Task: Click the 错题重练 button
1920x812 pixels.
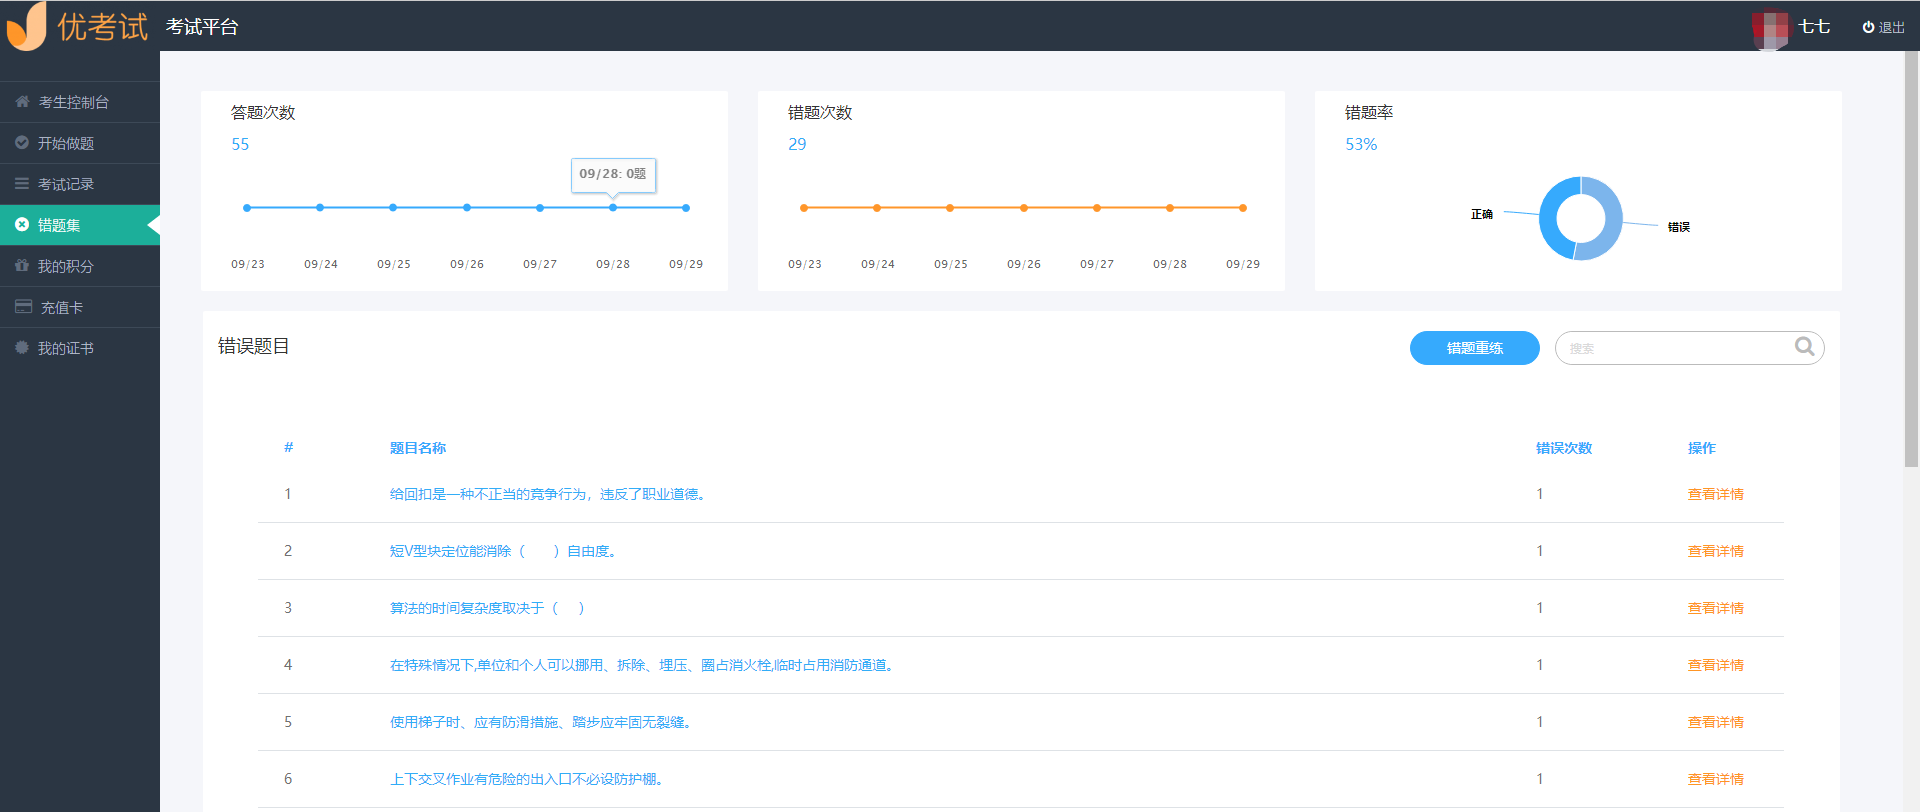Action: click(x=1475, y=348)
